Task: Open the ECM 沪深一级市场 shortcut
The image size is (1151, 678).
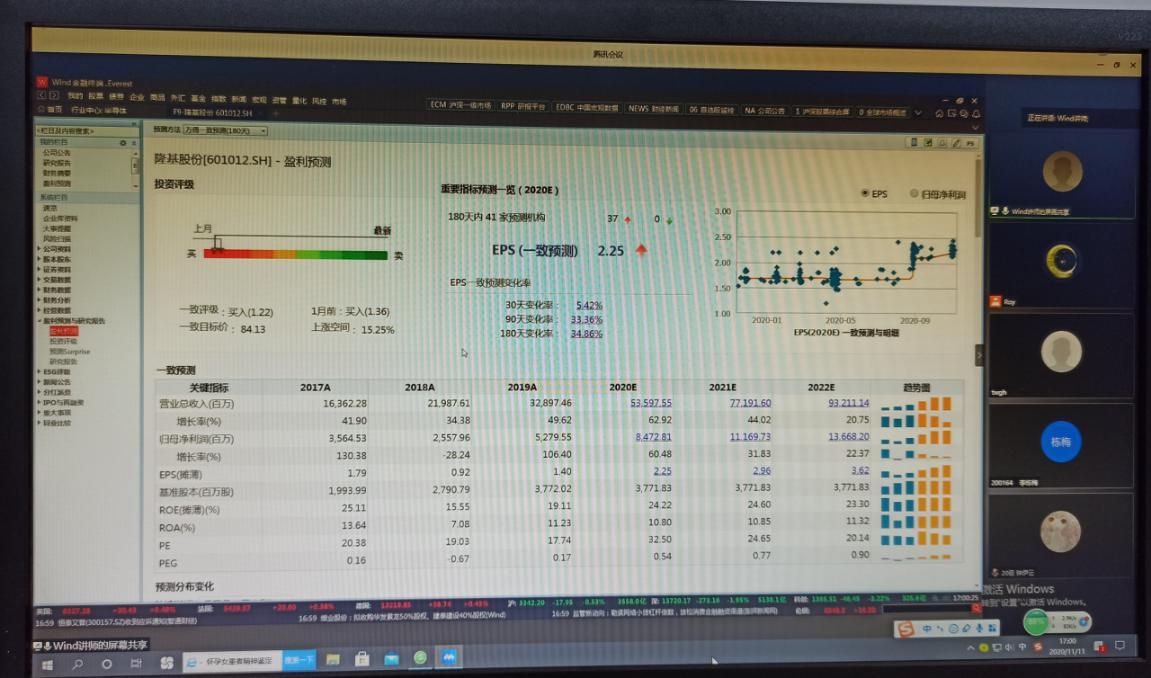Action: 460,106
